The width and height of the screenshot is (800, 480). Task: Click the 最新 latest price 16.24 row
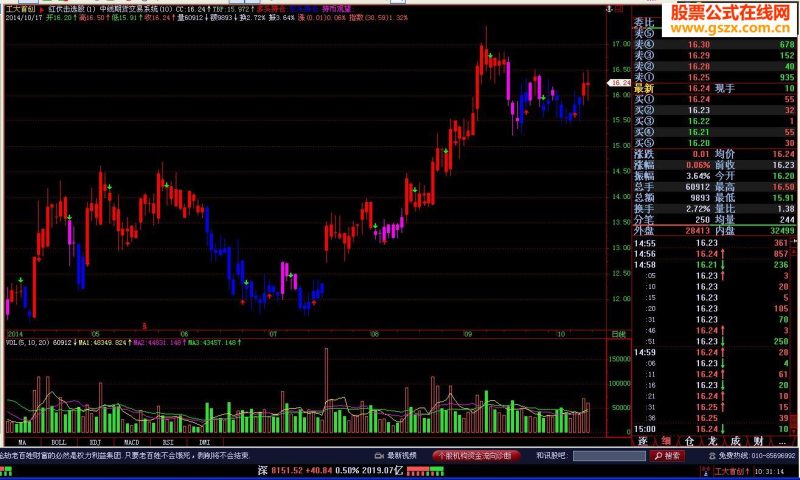[714, 88]
